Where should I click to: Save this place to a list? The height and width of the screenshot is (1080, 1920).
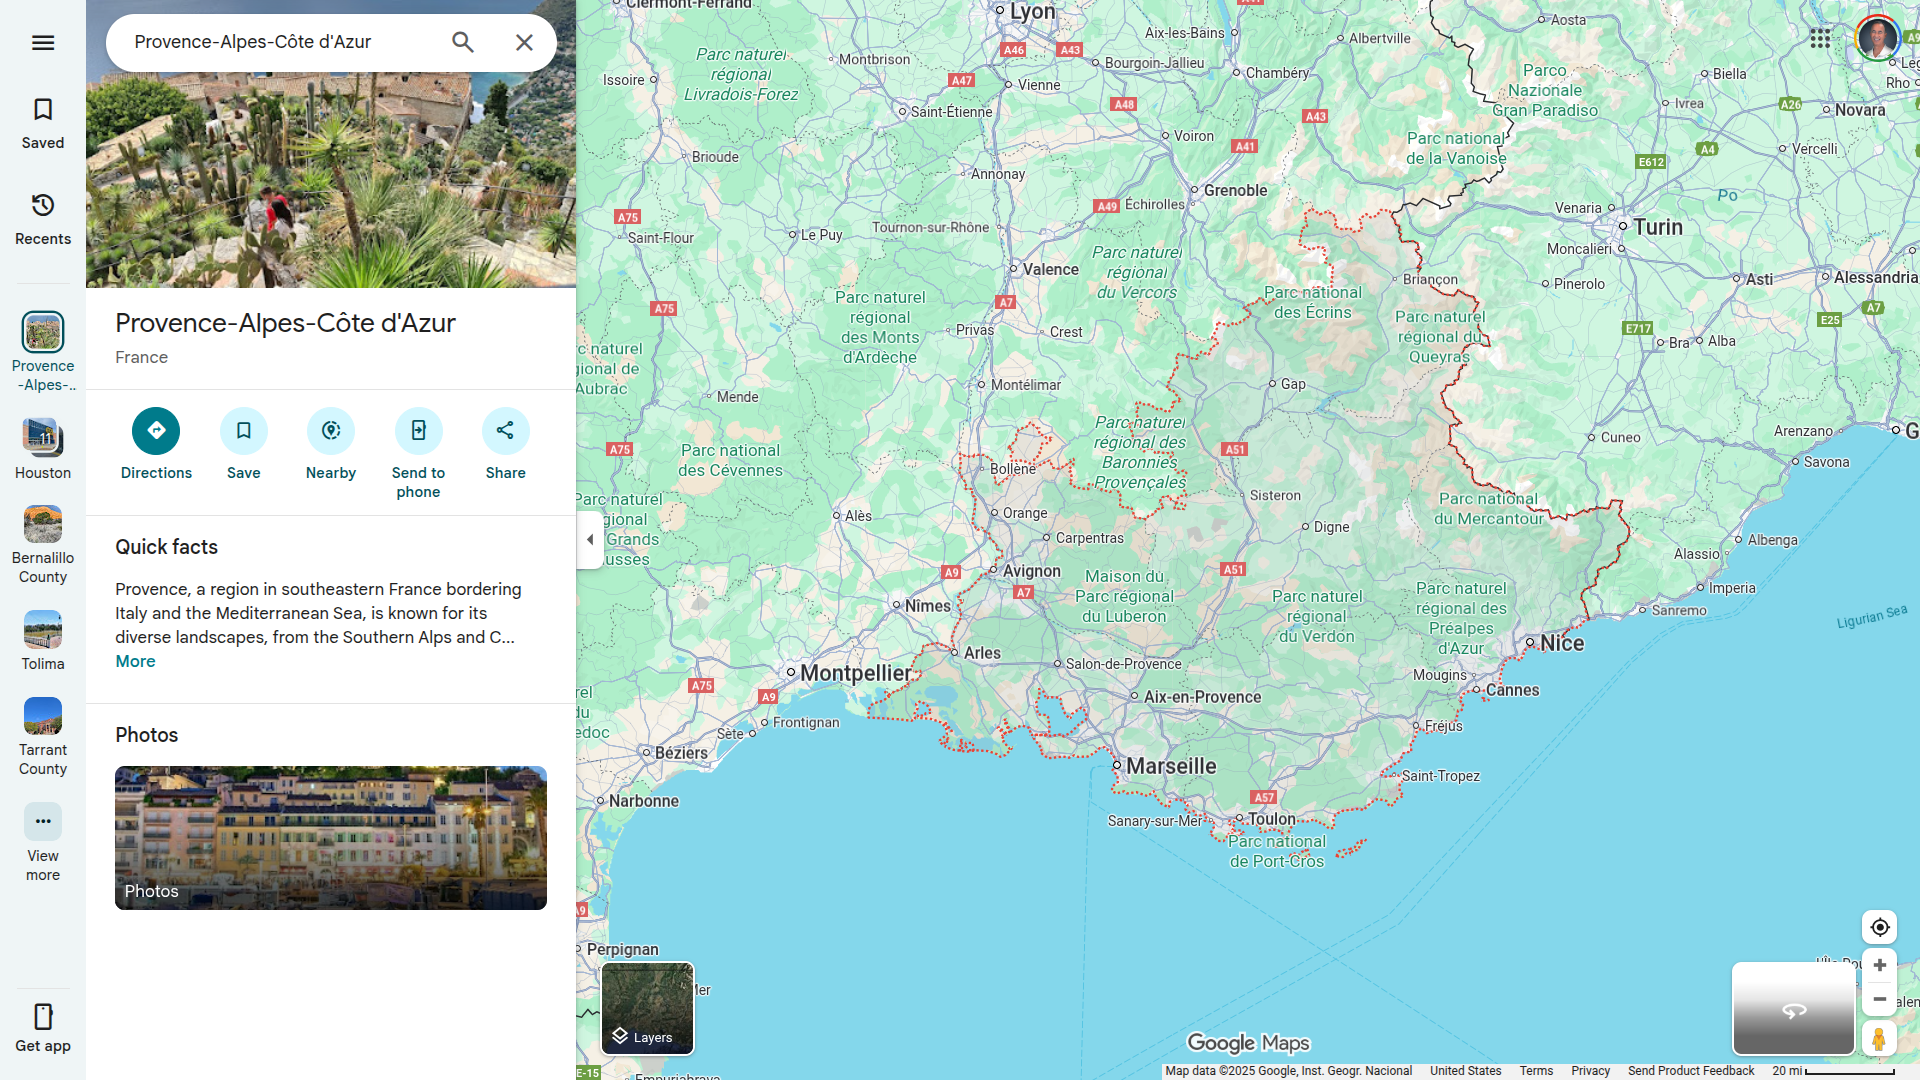point(243,431)
